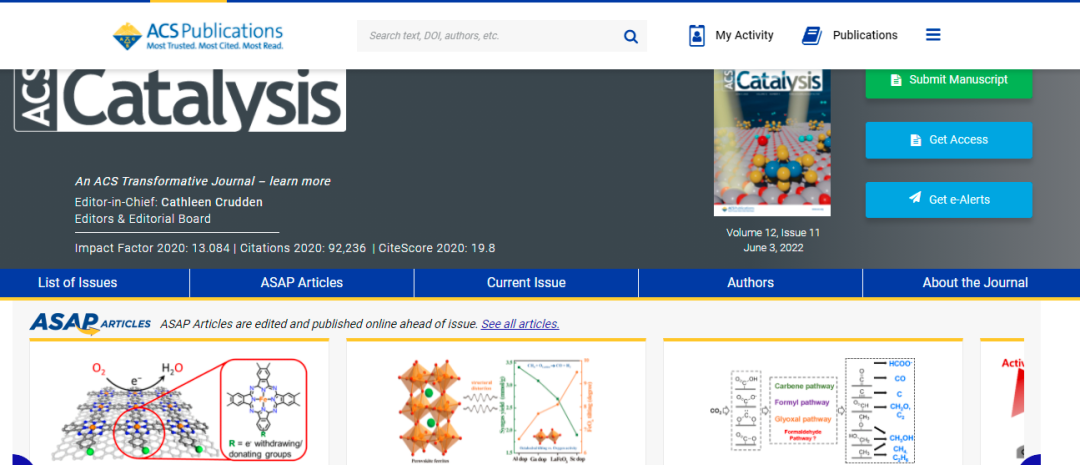Open the List of Issues tab
Viewport: 1080px width, 465px height.
(x=77, y=283)
